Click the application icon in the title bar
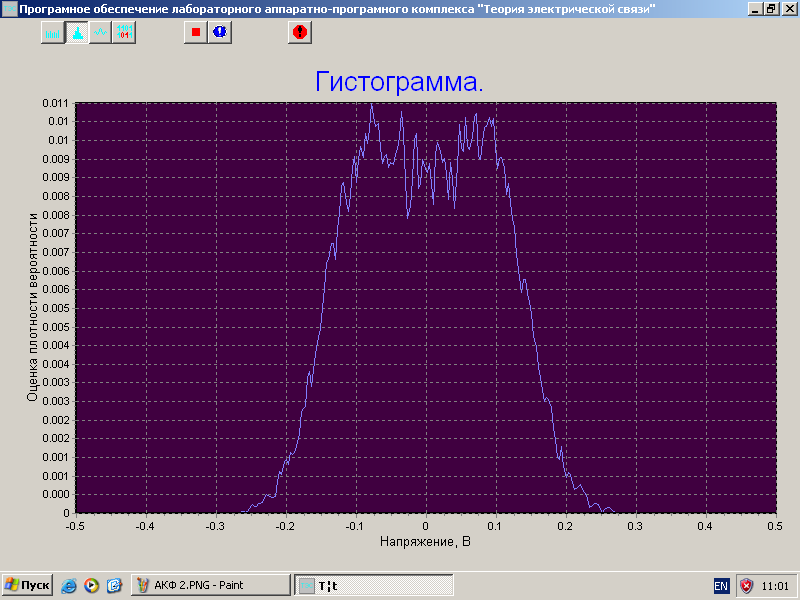The height and width of the screenshot is (600, 800). [x=9, y=9]
